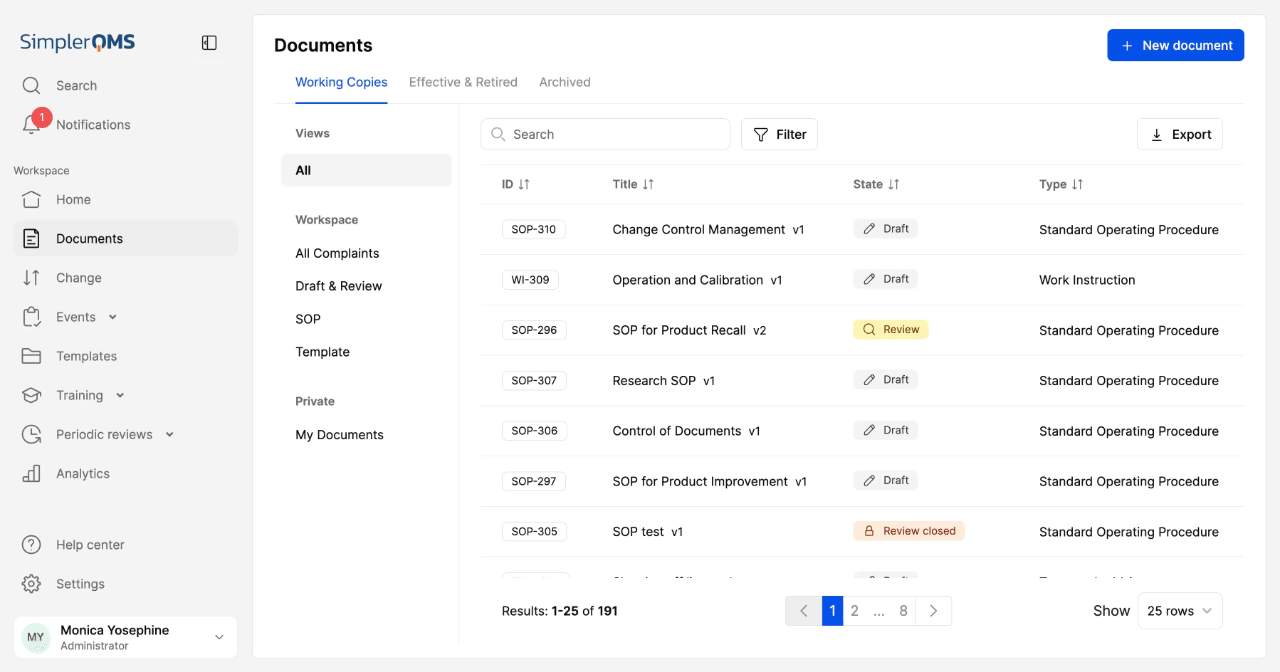Select the All Complaints view
Viewport: 1280px width, 672px height.
pos(337,253)
